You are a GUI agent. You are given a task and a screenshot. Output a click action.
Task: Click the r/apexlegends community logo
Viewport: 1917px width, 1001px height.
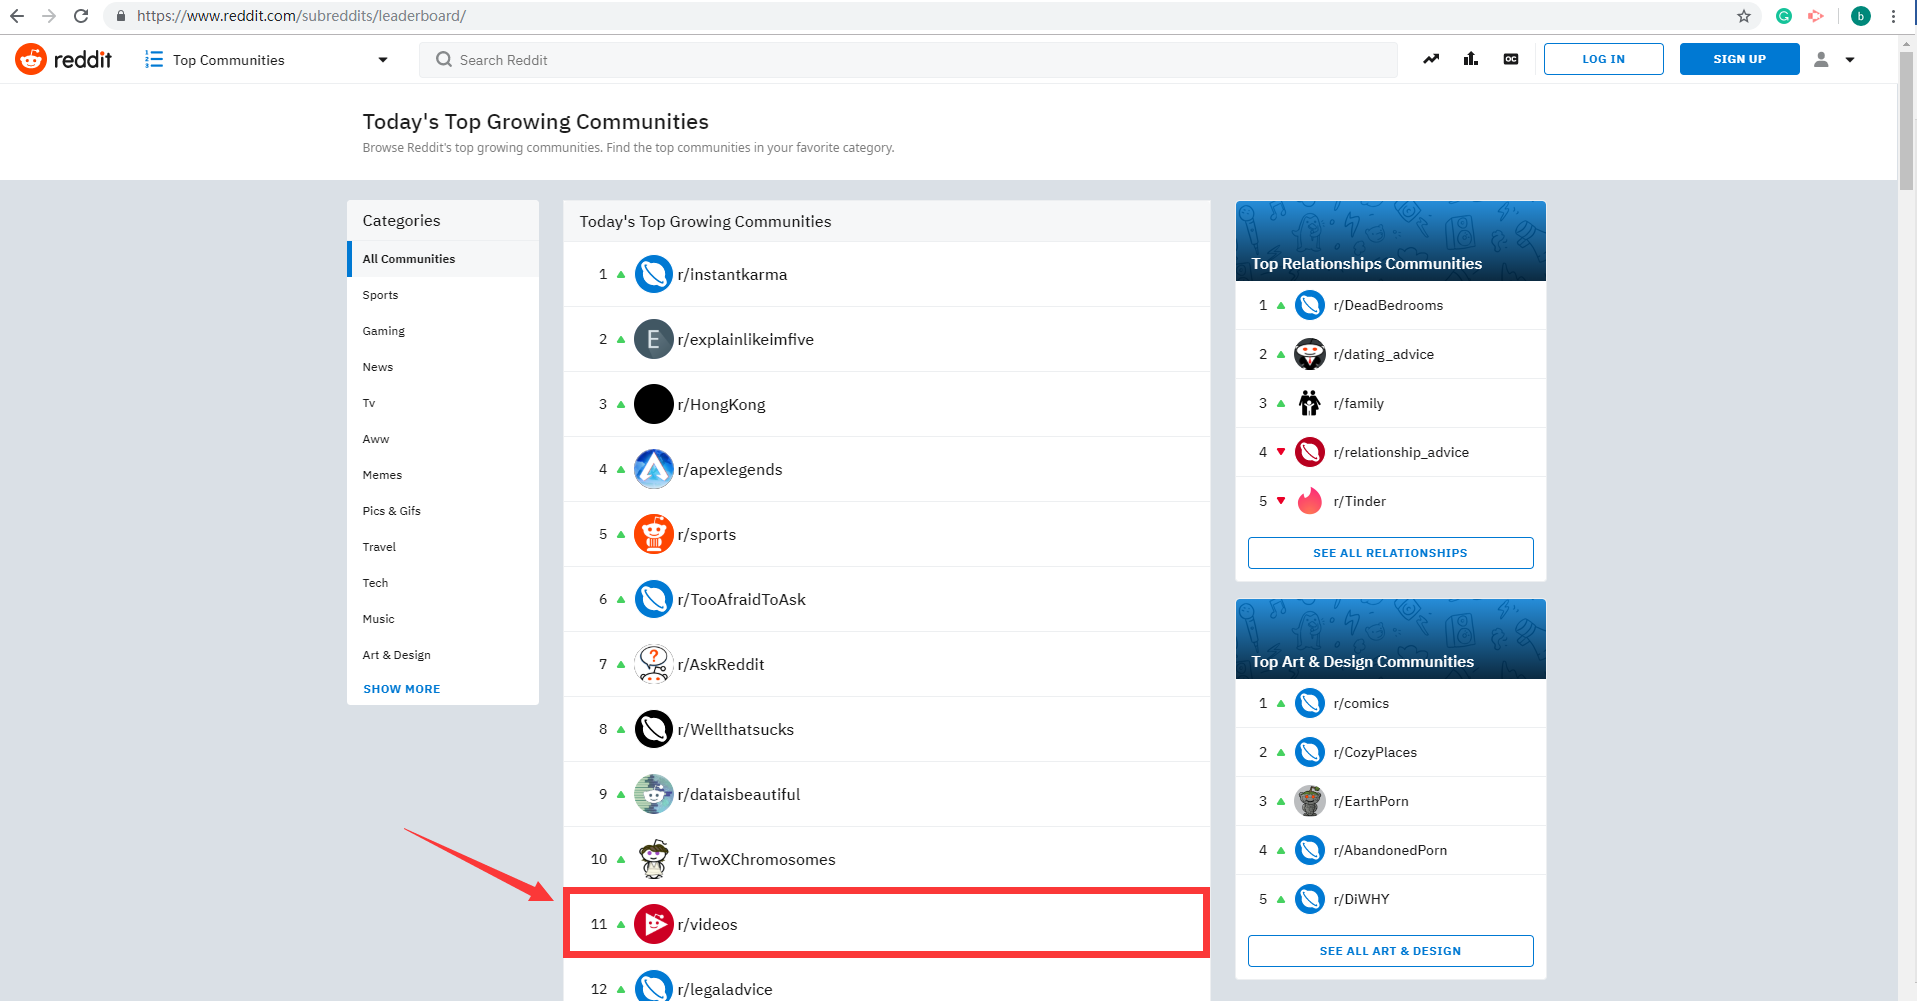coord(654,469)
